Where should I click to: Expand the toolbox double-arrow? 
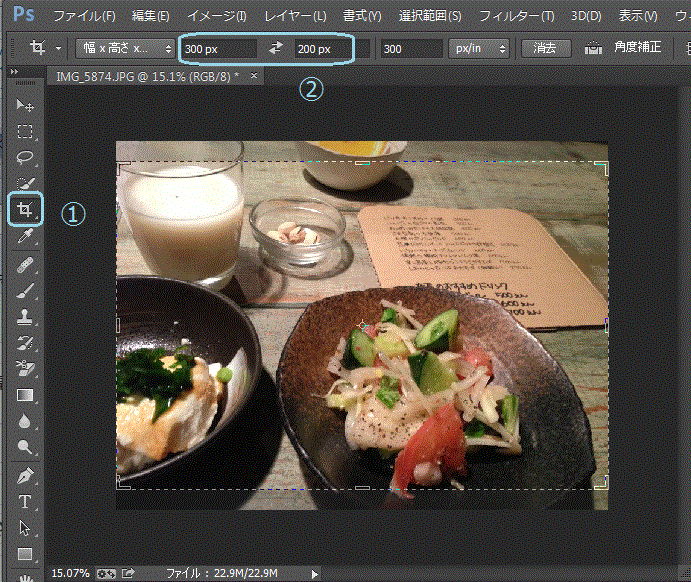[x=15, y=71]
